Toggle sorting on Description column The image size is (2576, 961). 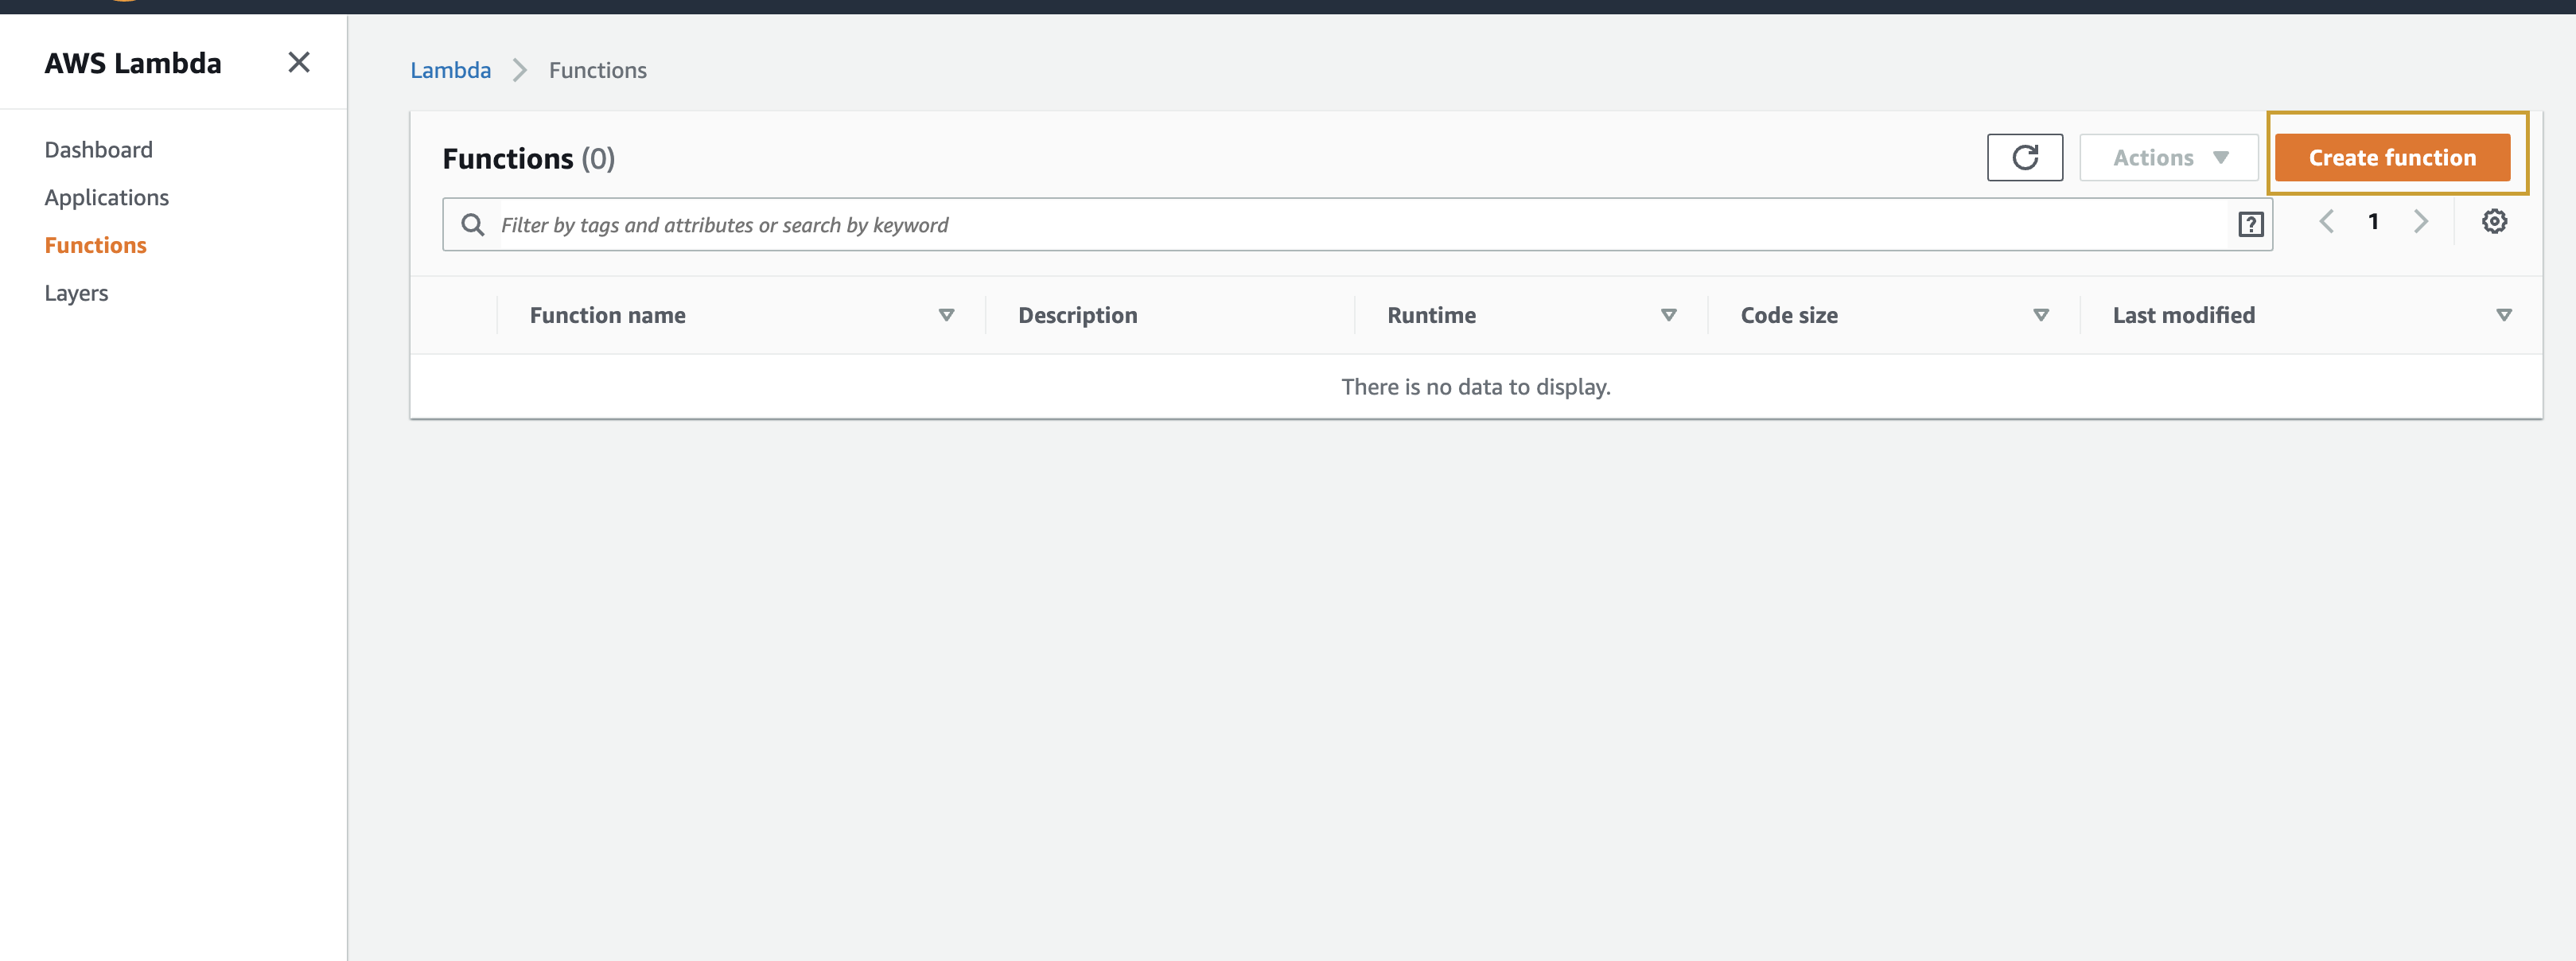point(1077,314)
